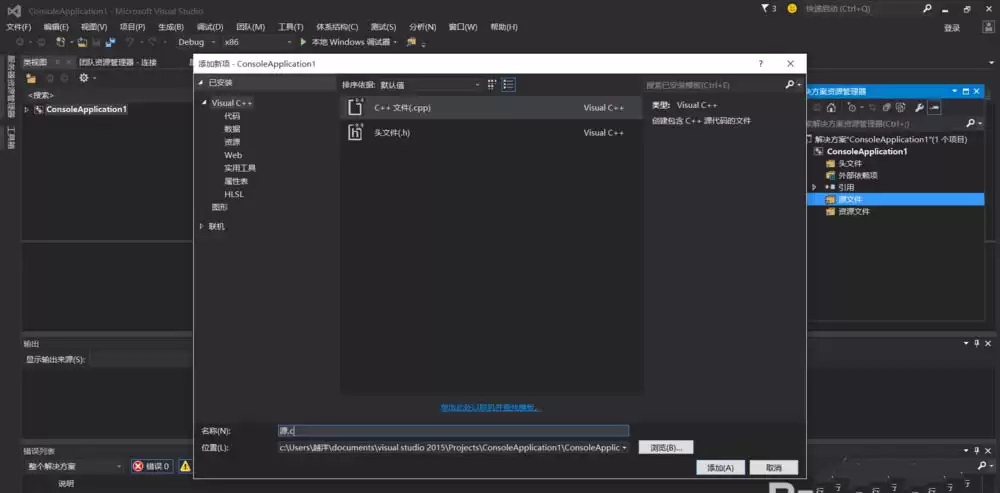The height and width of the screenshot is (493, 1000).
Task: Click the 浏览(B)... browse button
Action: [x=665, y=448]
